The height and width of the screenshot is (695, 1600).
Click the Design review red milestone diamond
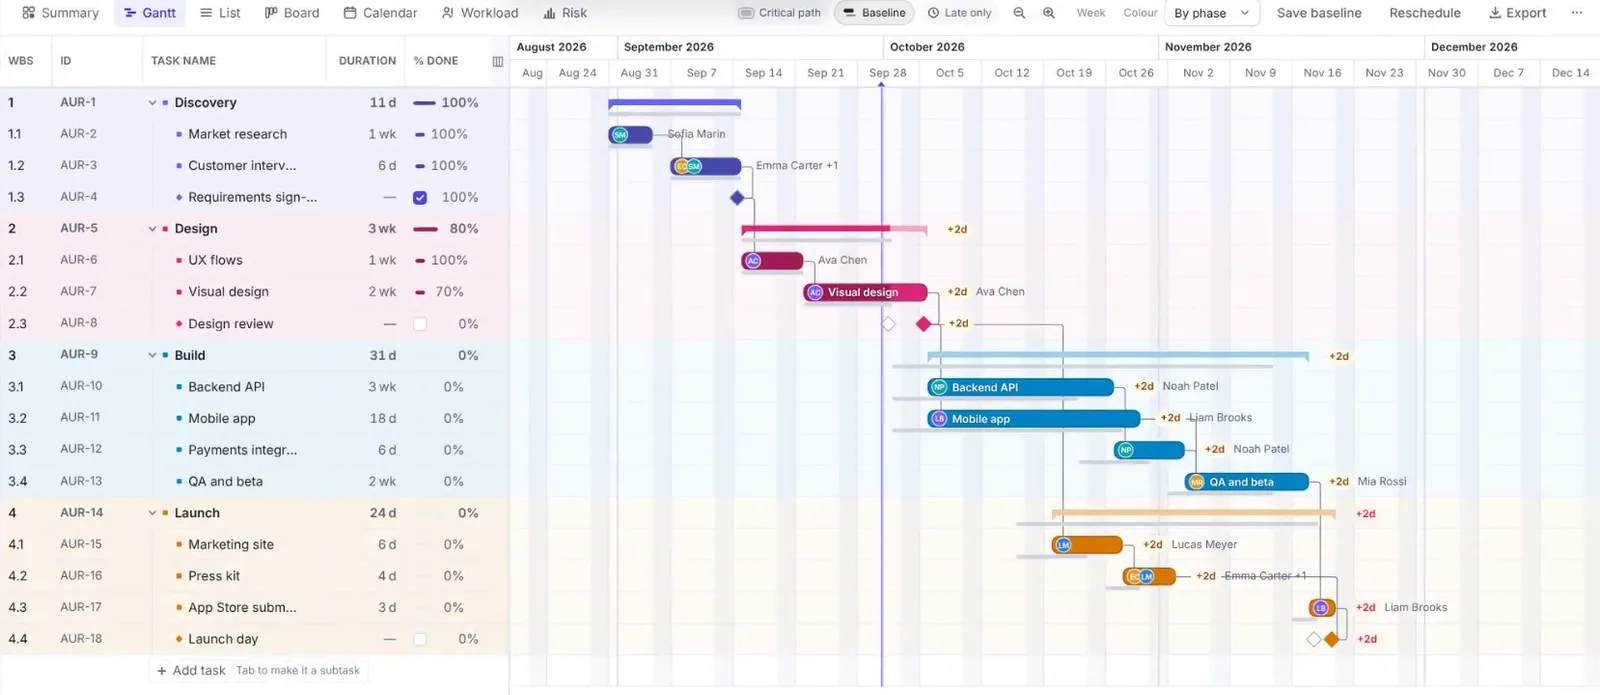coord(923,324)
